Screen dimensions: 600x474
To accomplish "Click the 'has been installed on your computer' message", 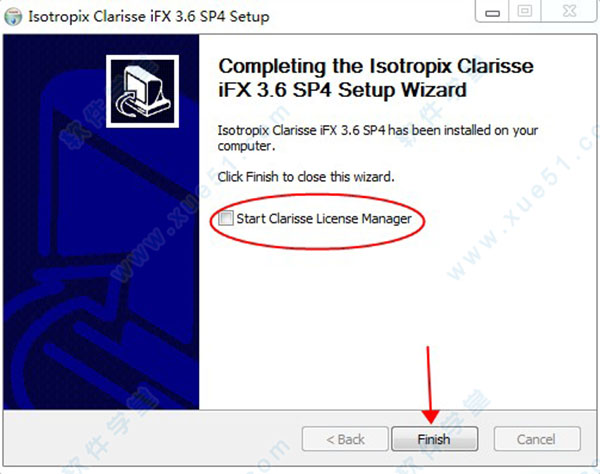I will pyautogui.click(x=378, y=138).
